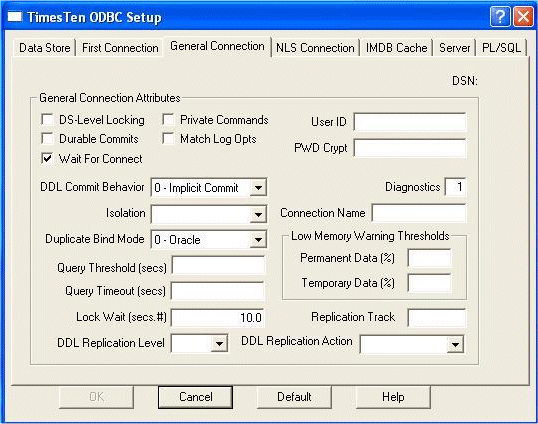Tick the Private Commands checkbox
The width and height of the screenshot is (538, 424).
pos(168,119)
